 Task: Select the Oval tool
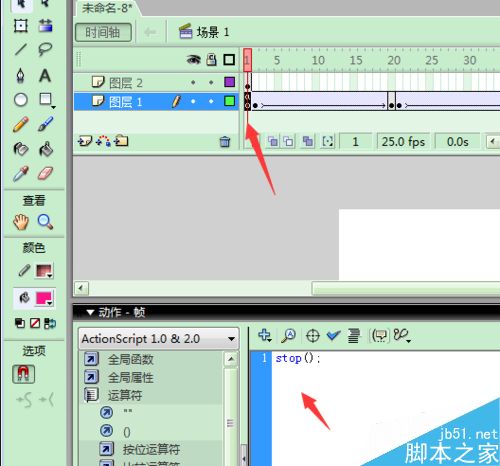click(x=21, y=99)
